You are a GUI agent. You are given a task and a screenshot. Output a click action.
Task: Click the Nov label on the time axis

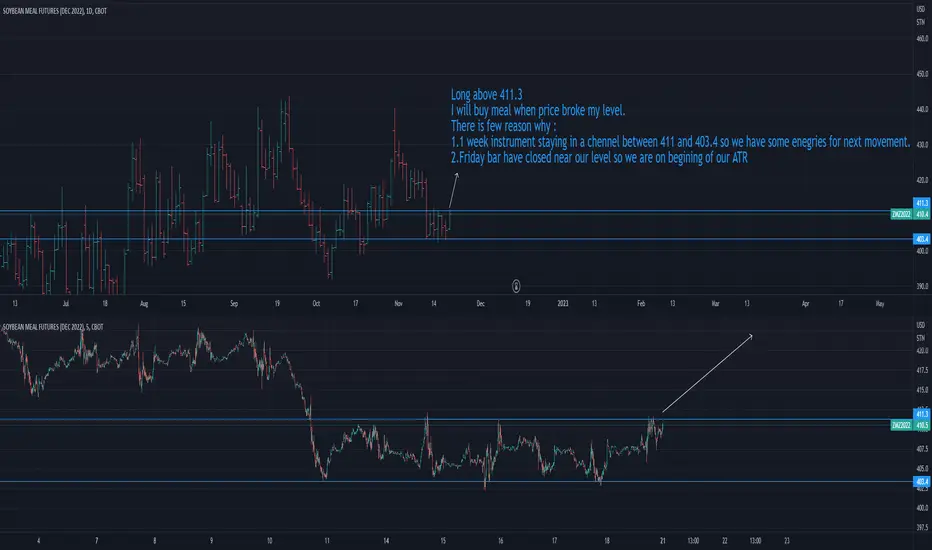point(398,303)
